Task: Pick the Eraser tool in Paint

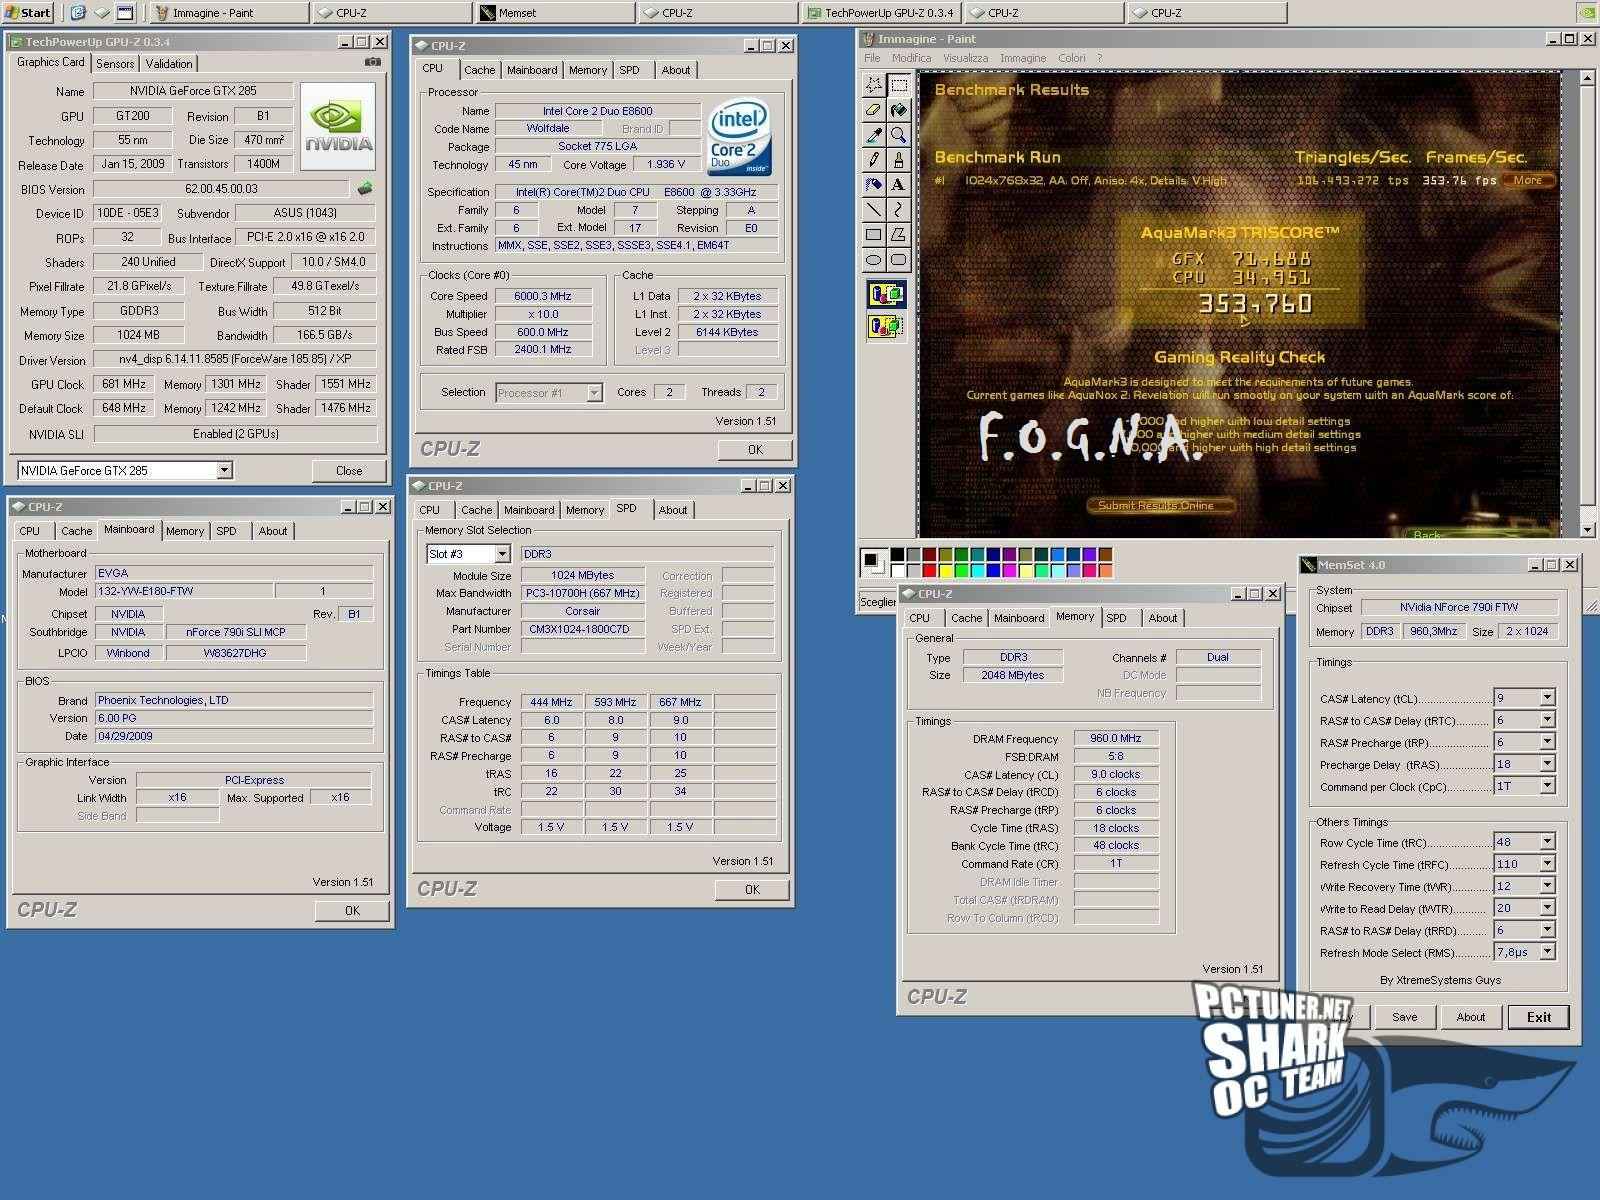Action: (x=873, y=110)
